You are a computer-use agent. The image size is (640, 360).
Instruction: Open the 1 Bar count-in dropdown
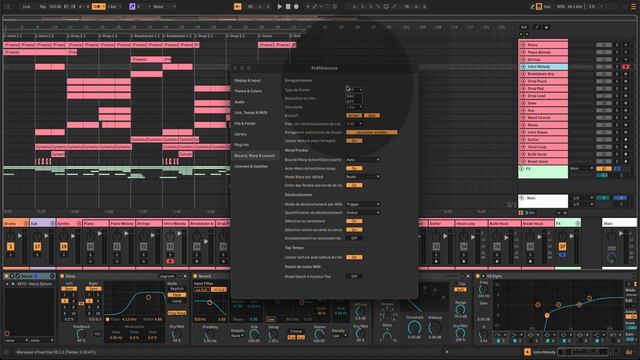(354, 107)
